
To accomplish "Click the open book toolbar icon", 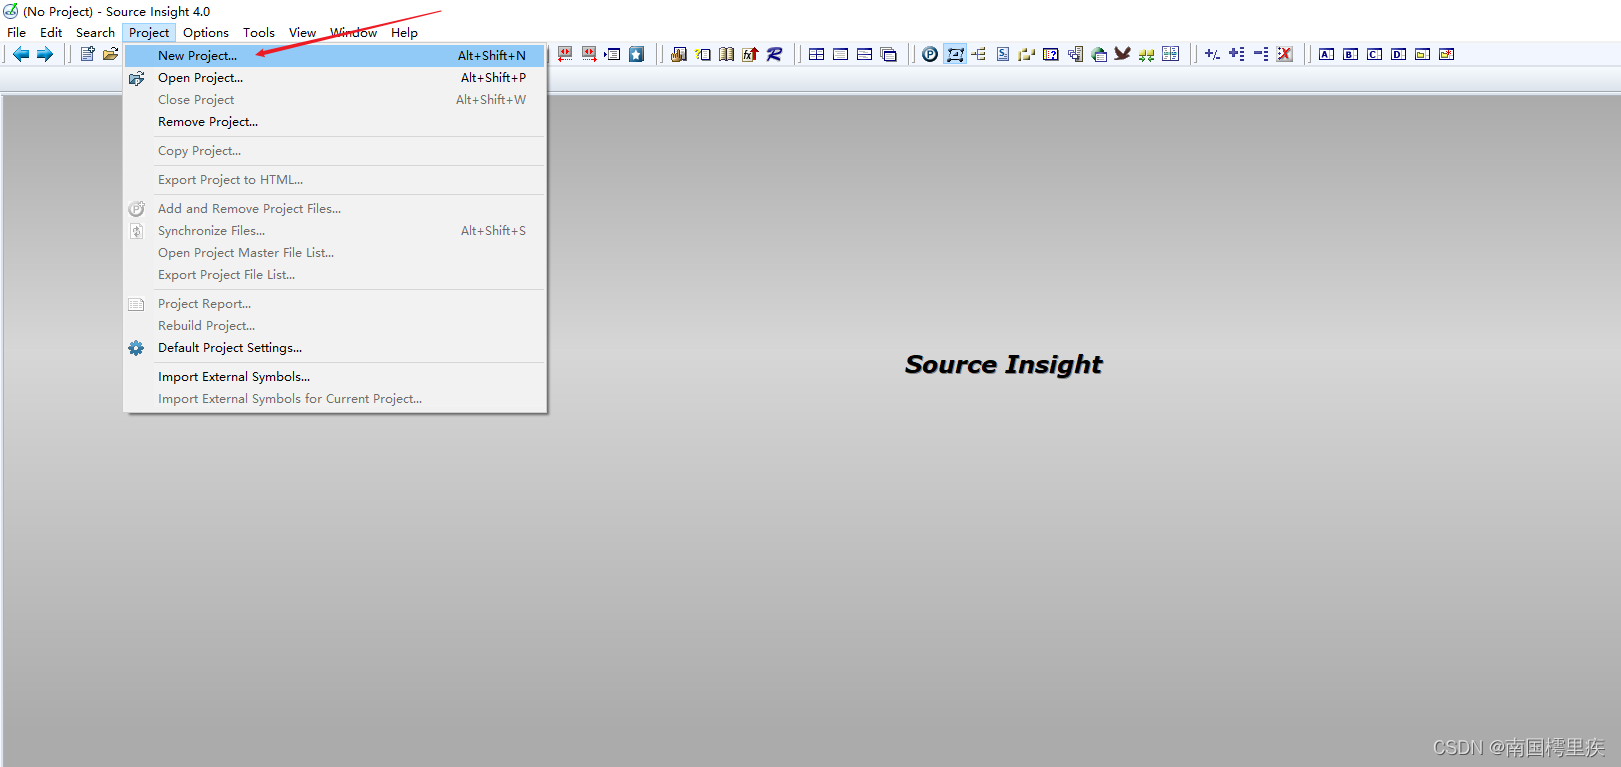I will (x=727, y=54).
